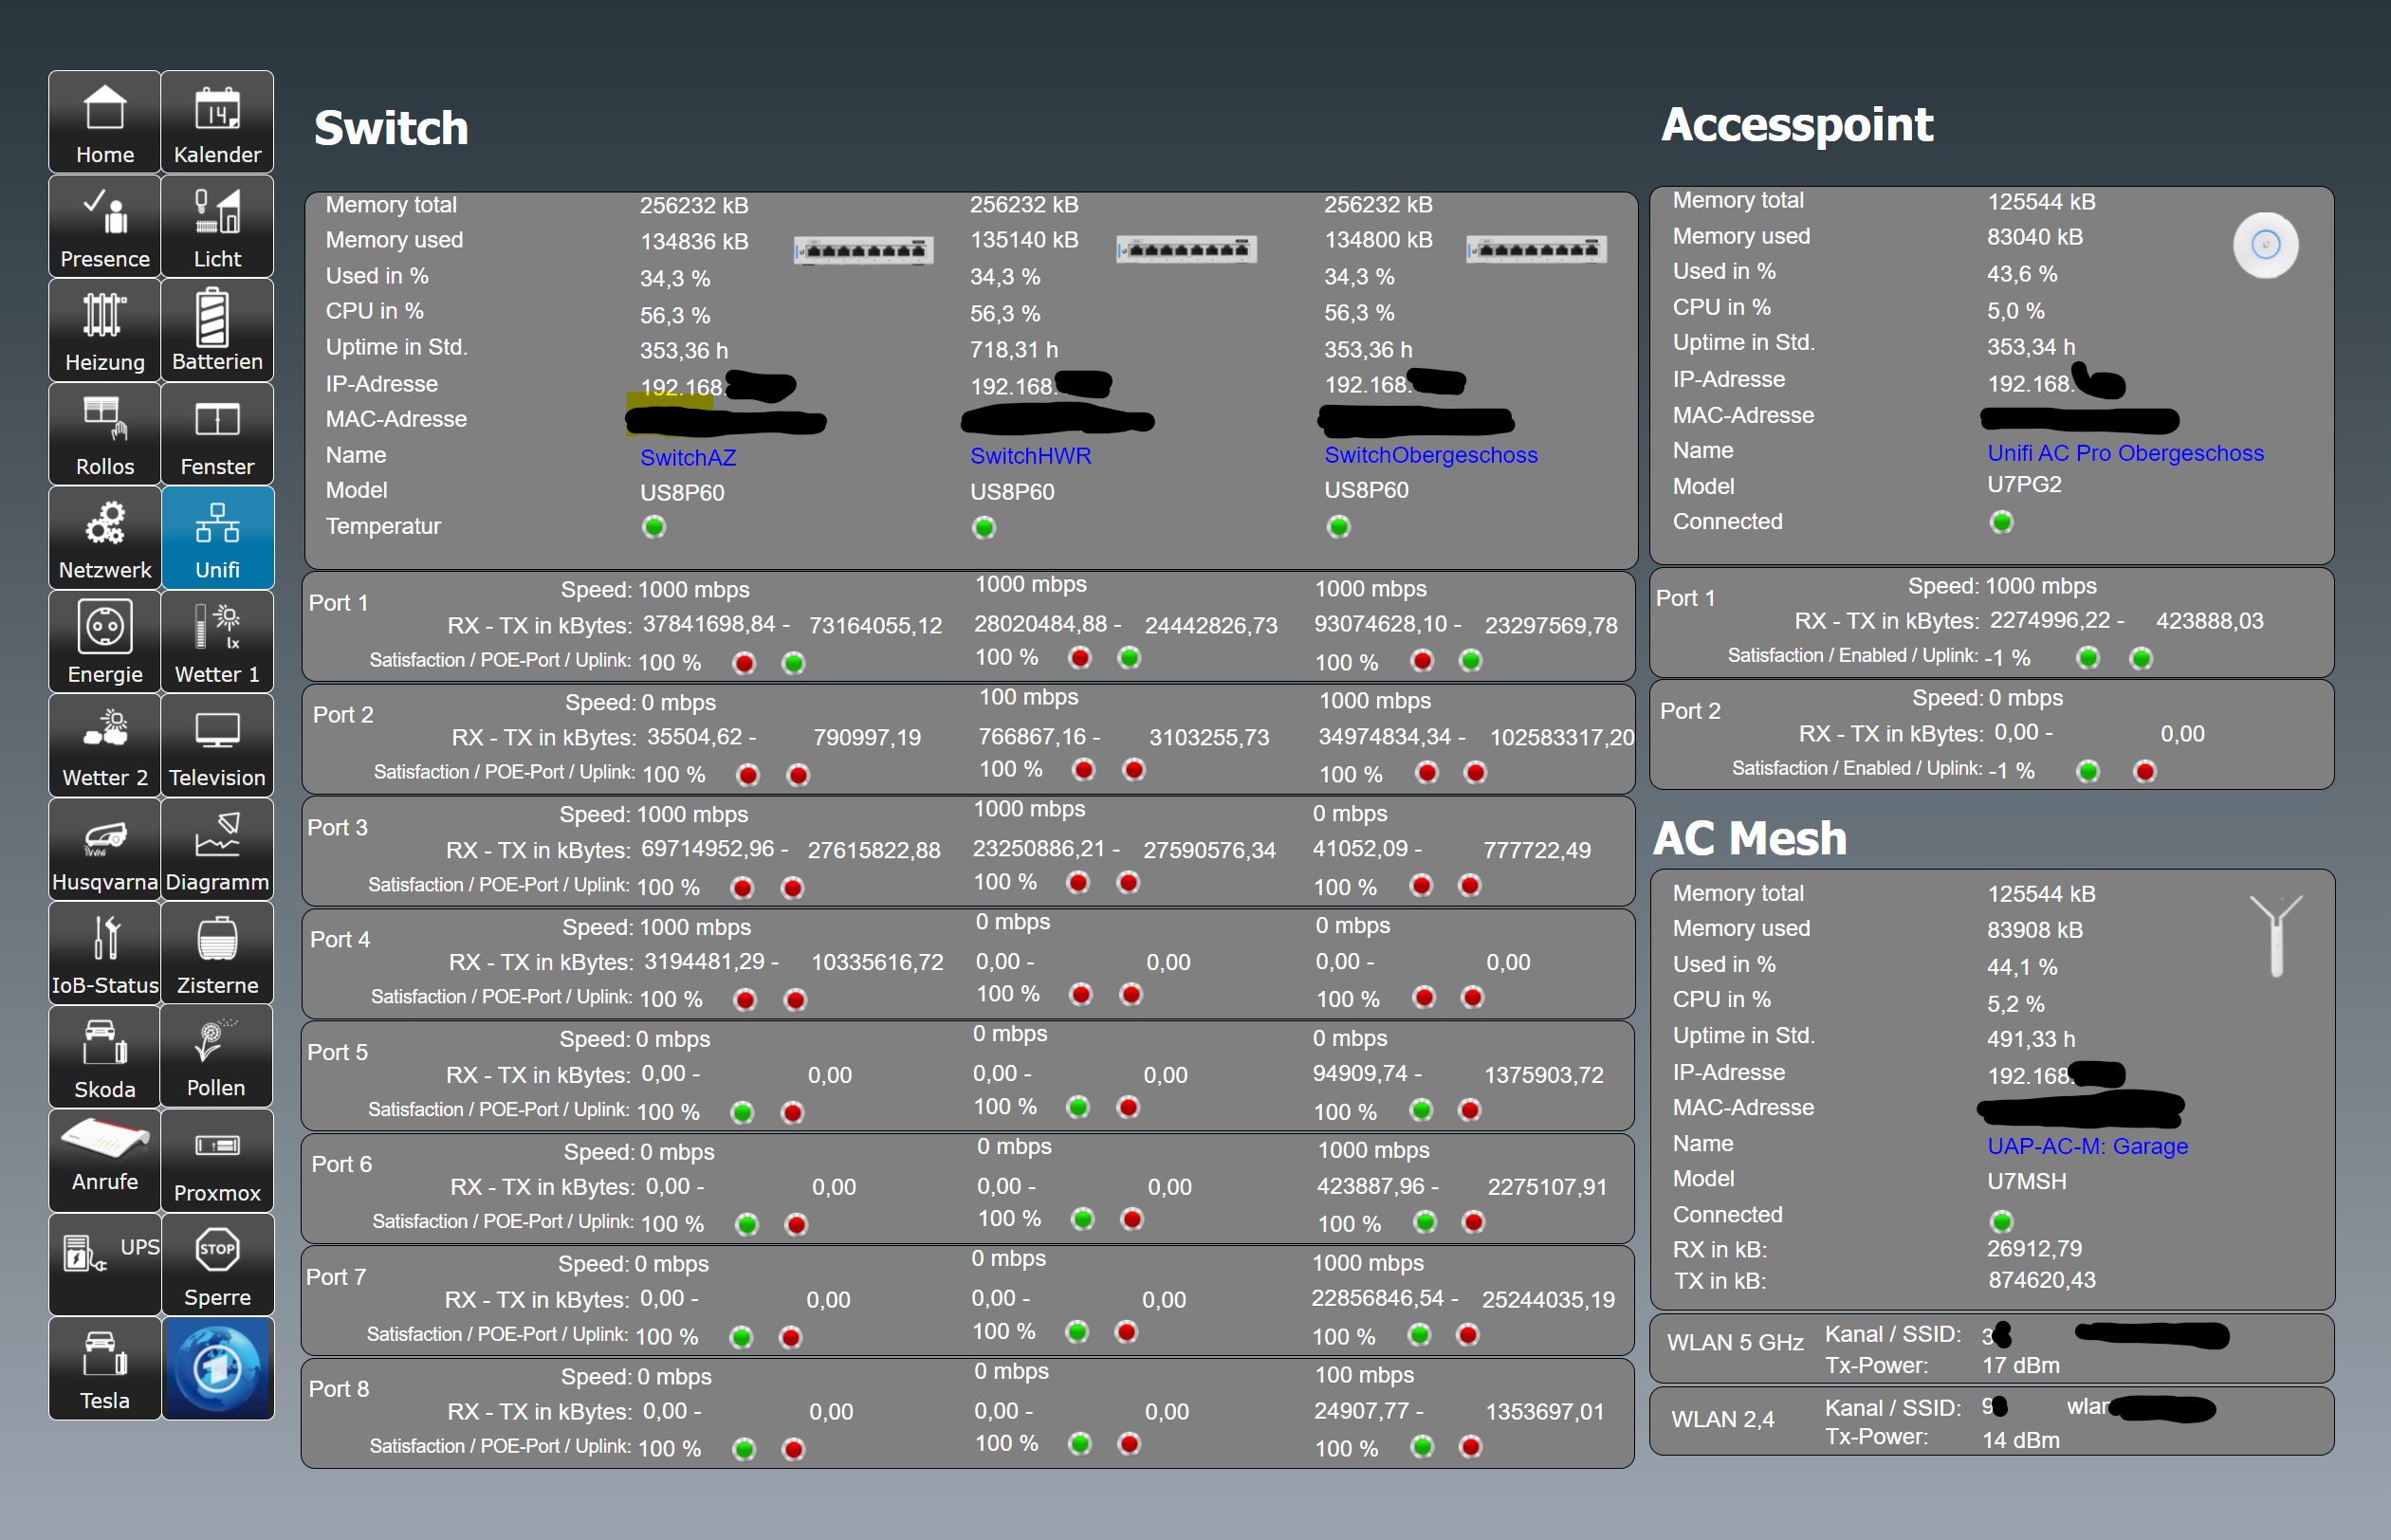This screenshot has height=1540, width=2391.
Task: Click SwitchAZ temperature green status indicator
Action: tap(654, 527)
